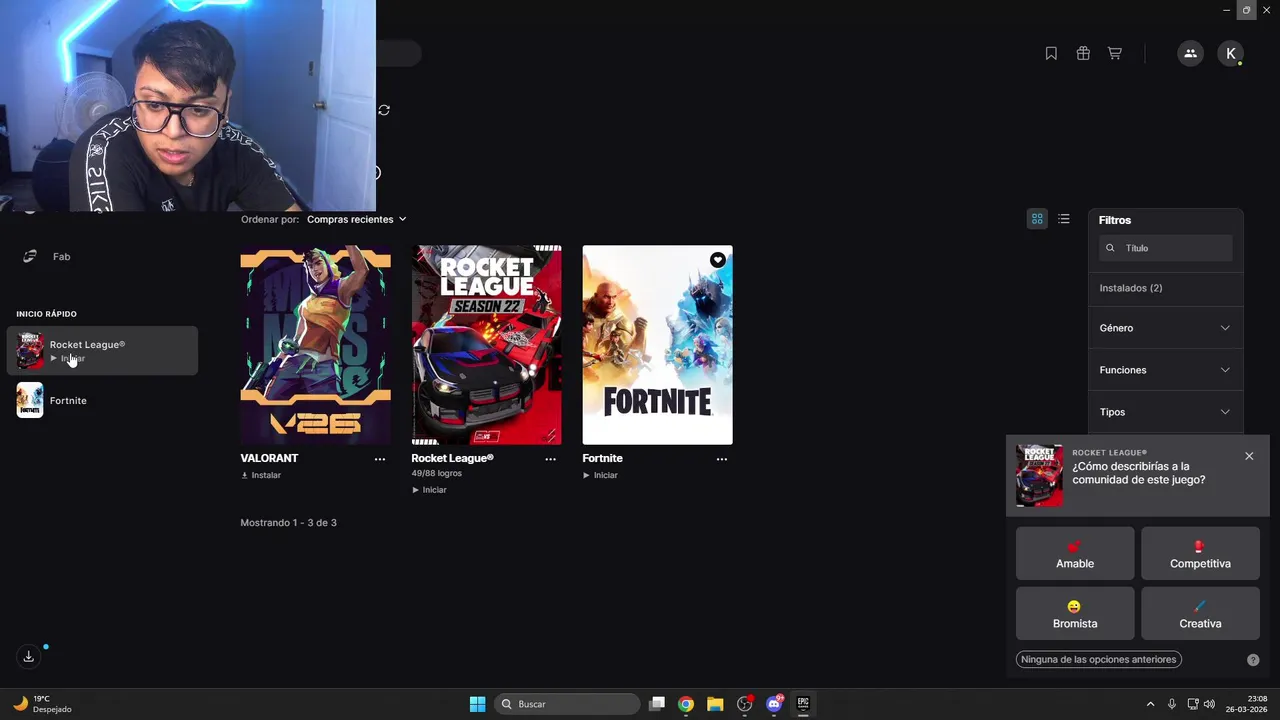Open the shopping cart icon
The width and height of the screenshot is (1280, 720).
click(1115, 54)
